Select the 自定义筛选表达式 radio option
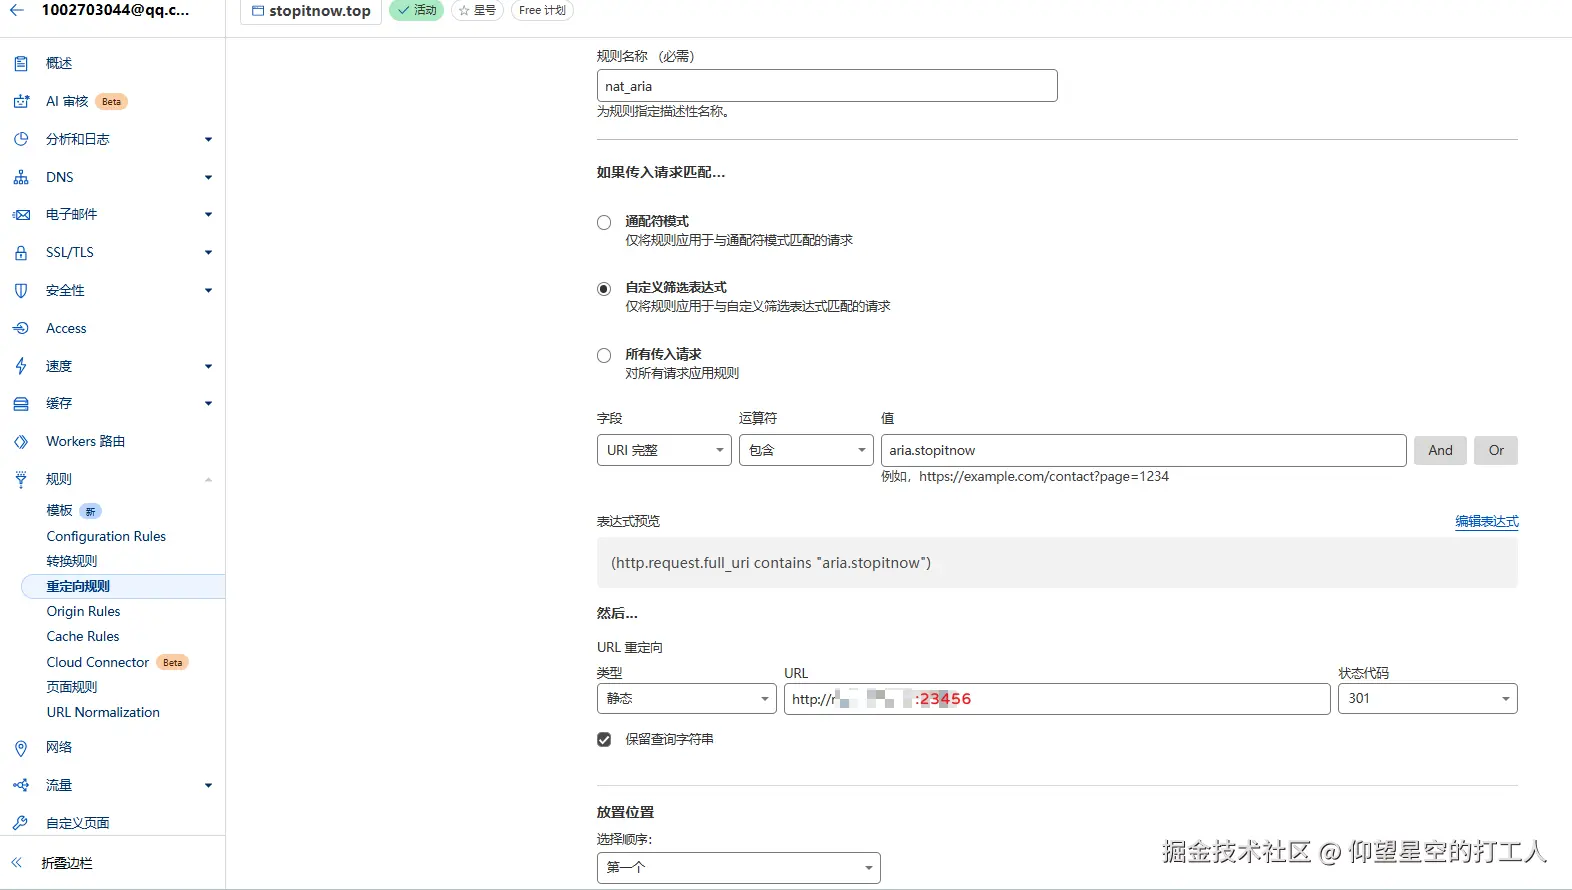The width and height of the screenshot is (1572, 890). tap(604, 289)
